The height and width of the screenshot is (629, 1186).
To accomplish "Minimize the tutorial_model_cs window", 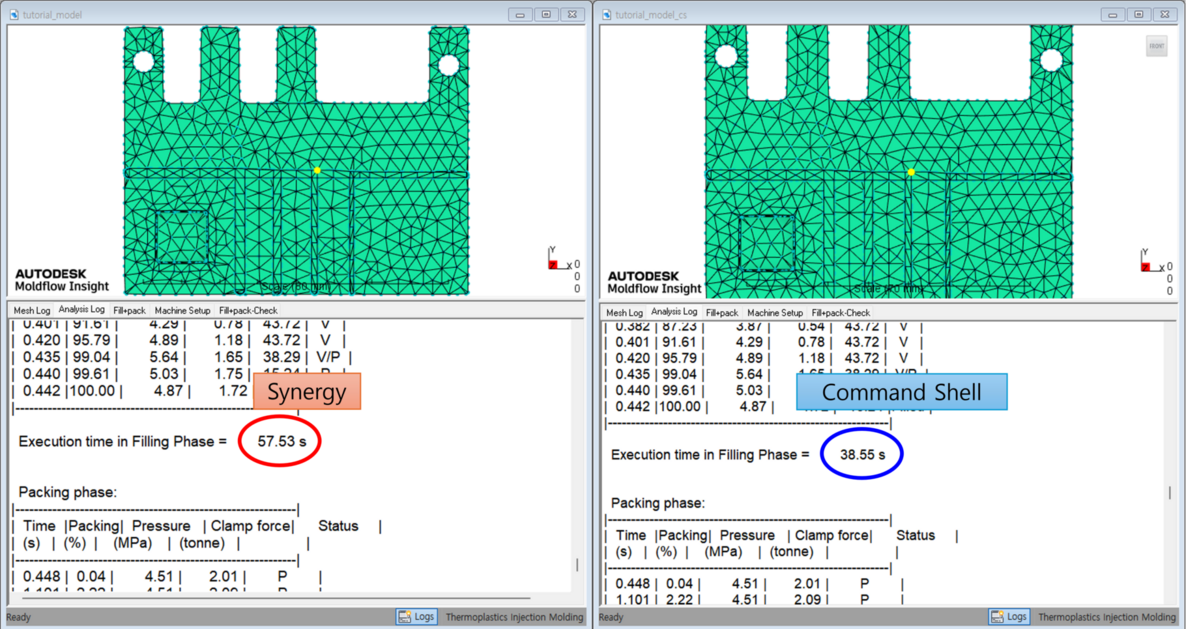I will click(1113, 15).
